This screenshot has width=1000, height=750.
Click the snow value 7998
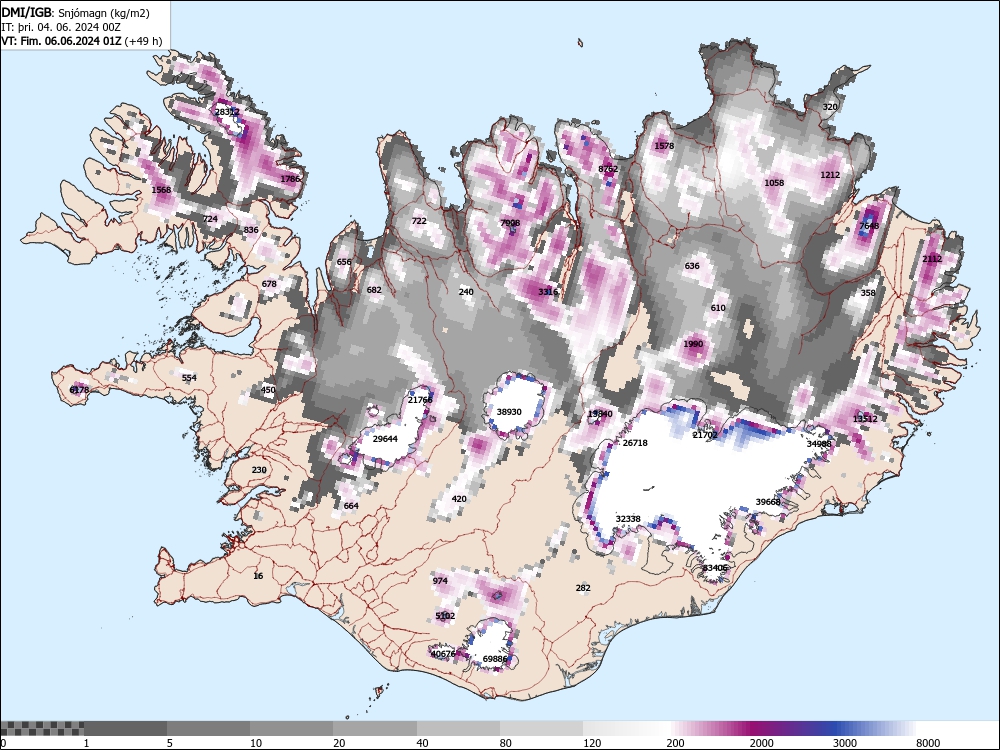(510, 223)
